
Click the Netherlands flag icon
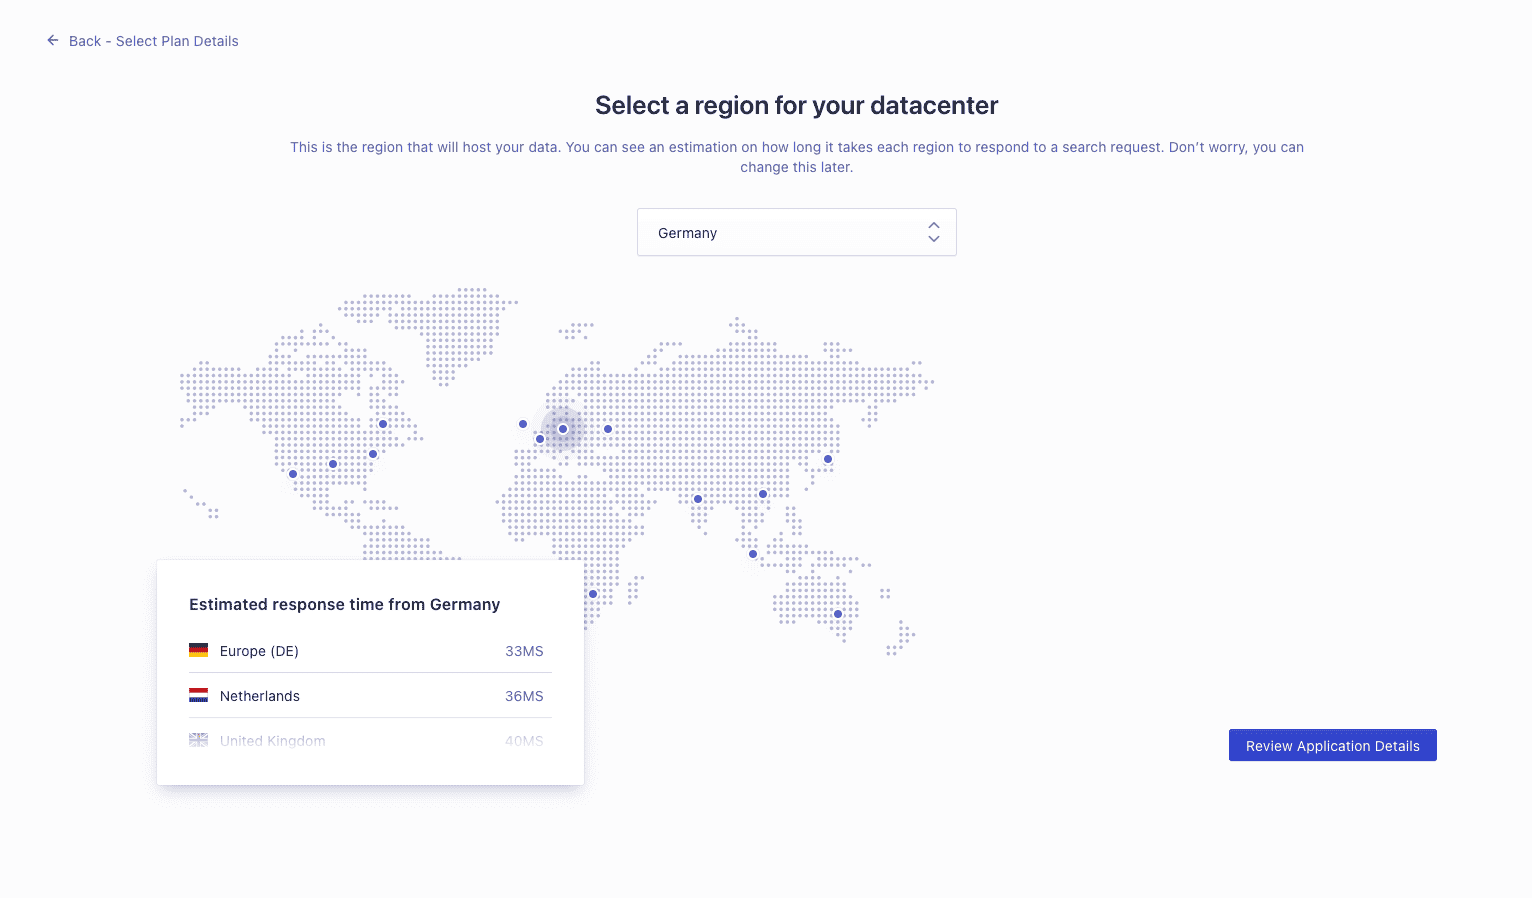pyautogui.click(x=198, y=695)
